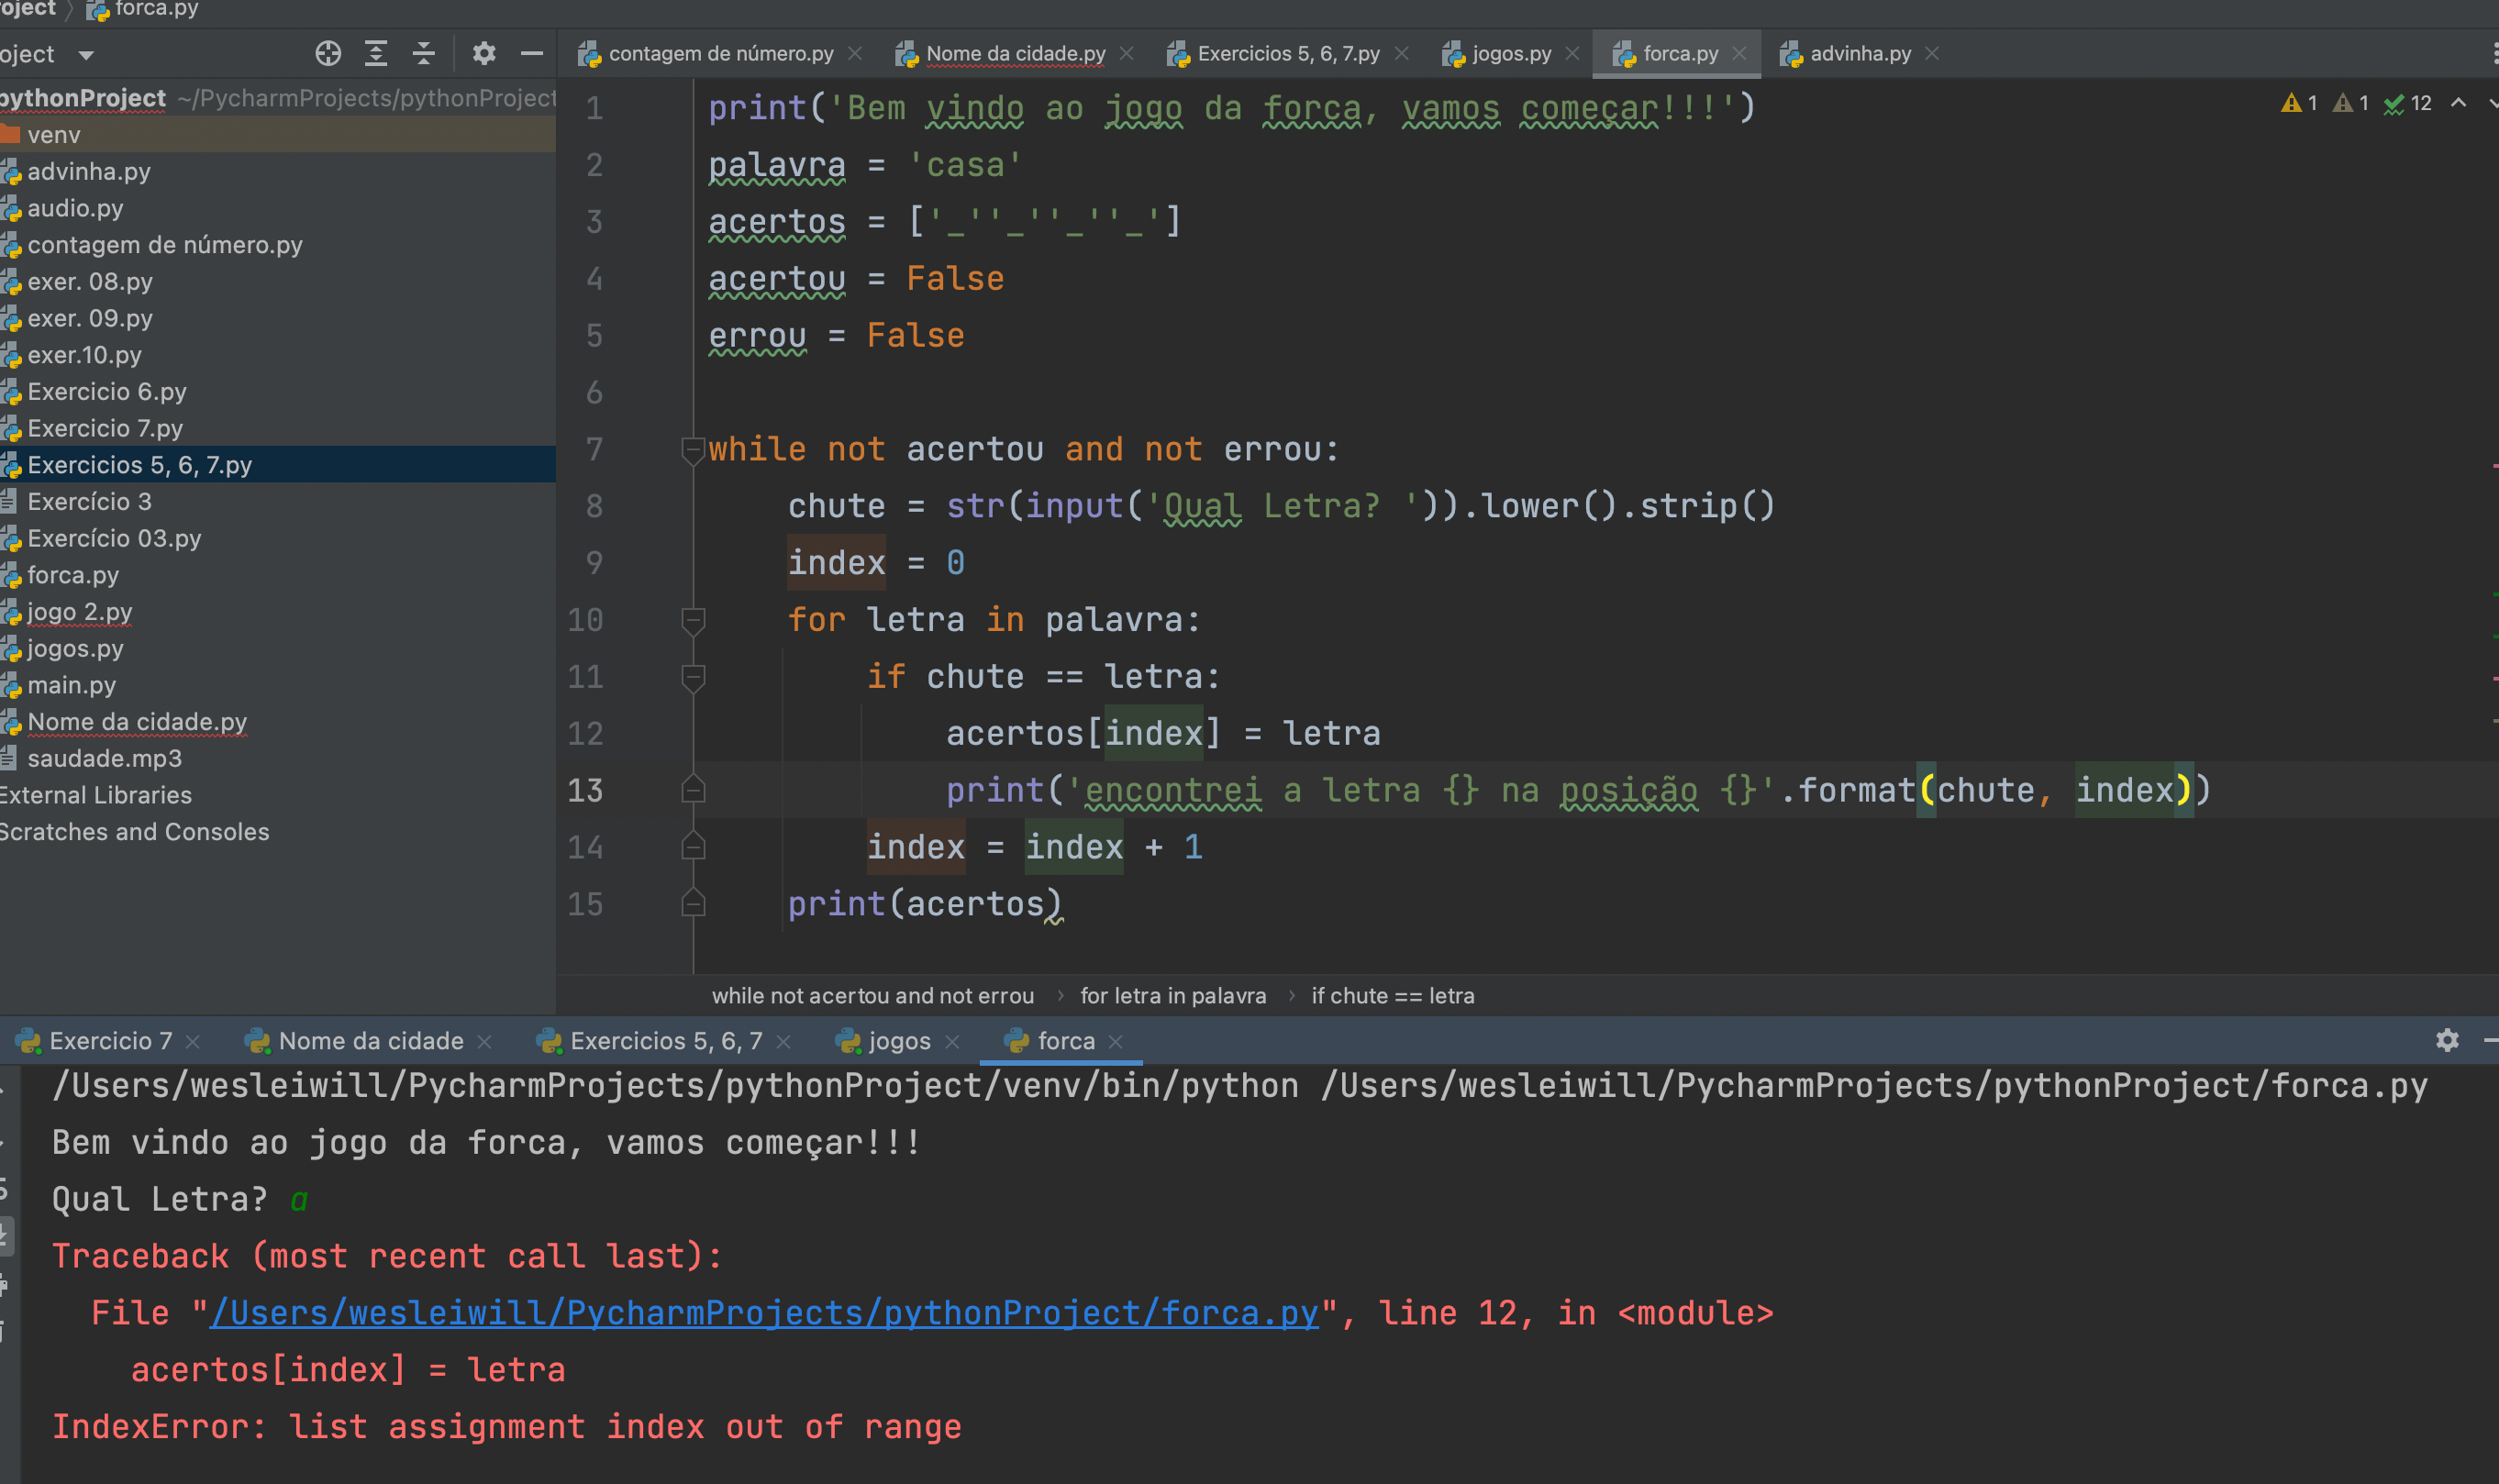Click fold end marker at line 13
2499x1484 pixels.
(x=693, y=790)
